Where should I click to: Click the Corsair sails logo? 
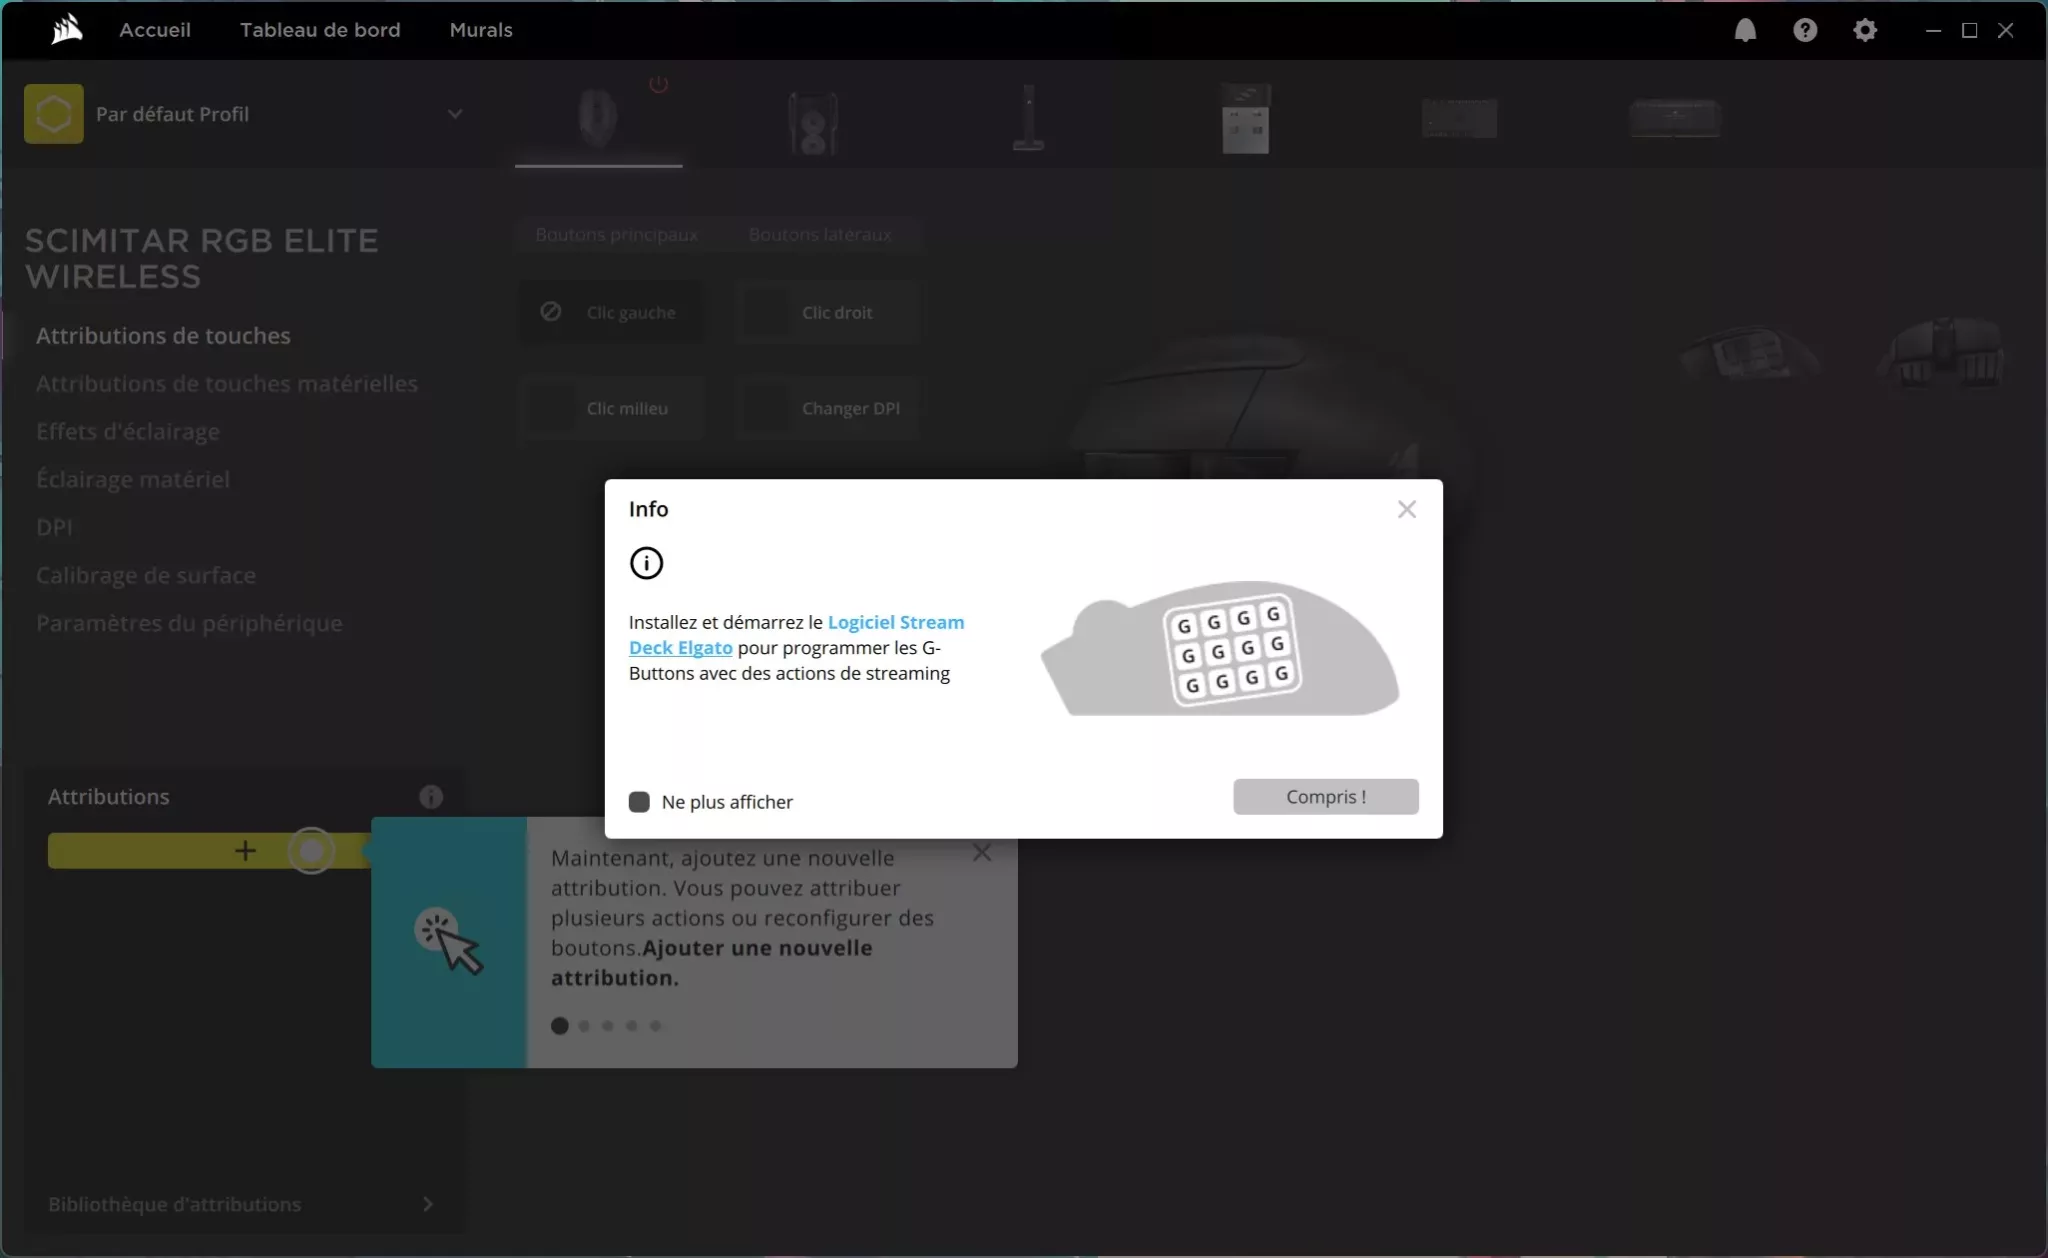[66, 30]
